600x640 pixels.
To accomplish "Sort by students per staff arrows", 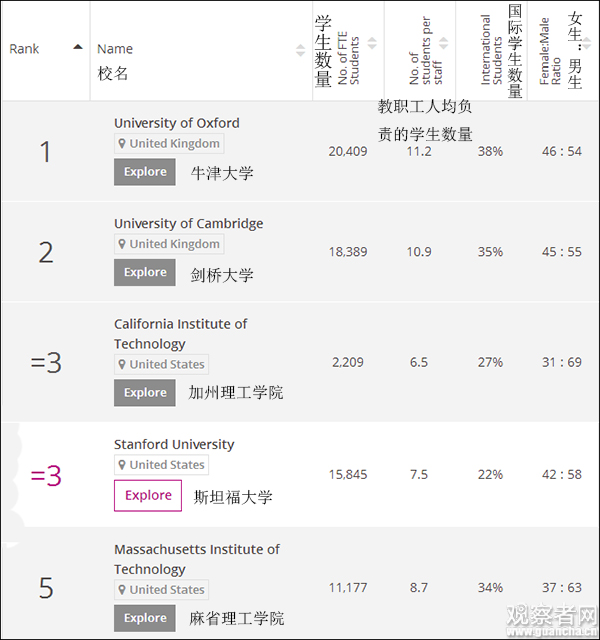I will pyautogui.click(x=444, y=44).
